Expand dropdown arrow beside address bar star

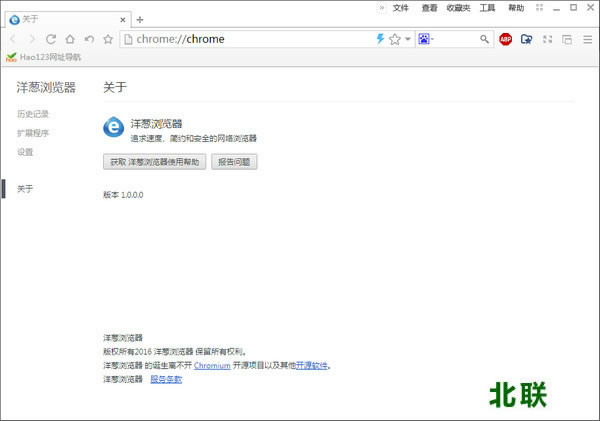coord(408,39)
